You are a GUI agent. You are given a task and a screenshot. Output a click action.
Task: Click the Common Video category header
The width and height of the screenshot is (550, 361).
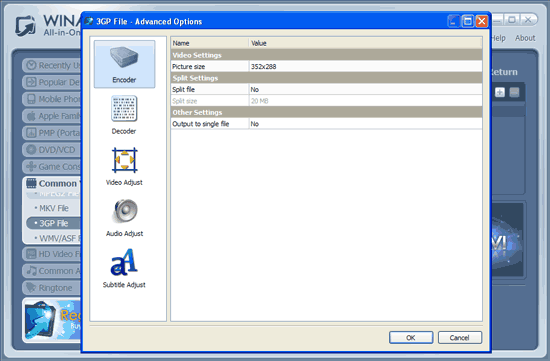(x=53, y=183)
